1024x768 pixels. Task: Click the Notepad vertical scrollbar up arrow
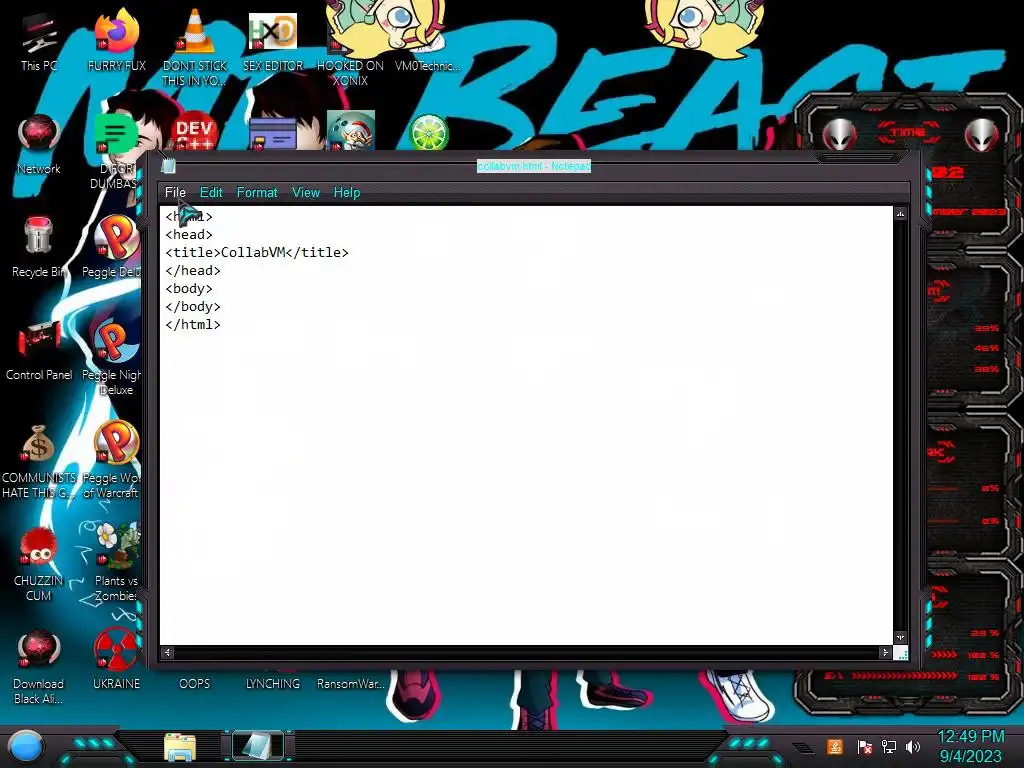(x=901, y=214)
